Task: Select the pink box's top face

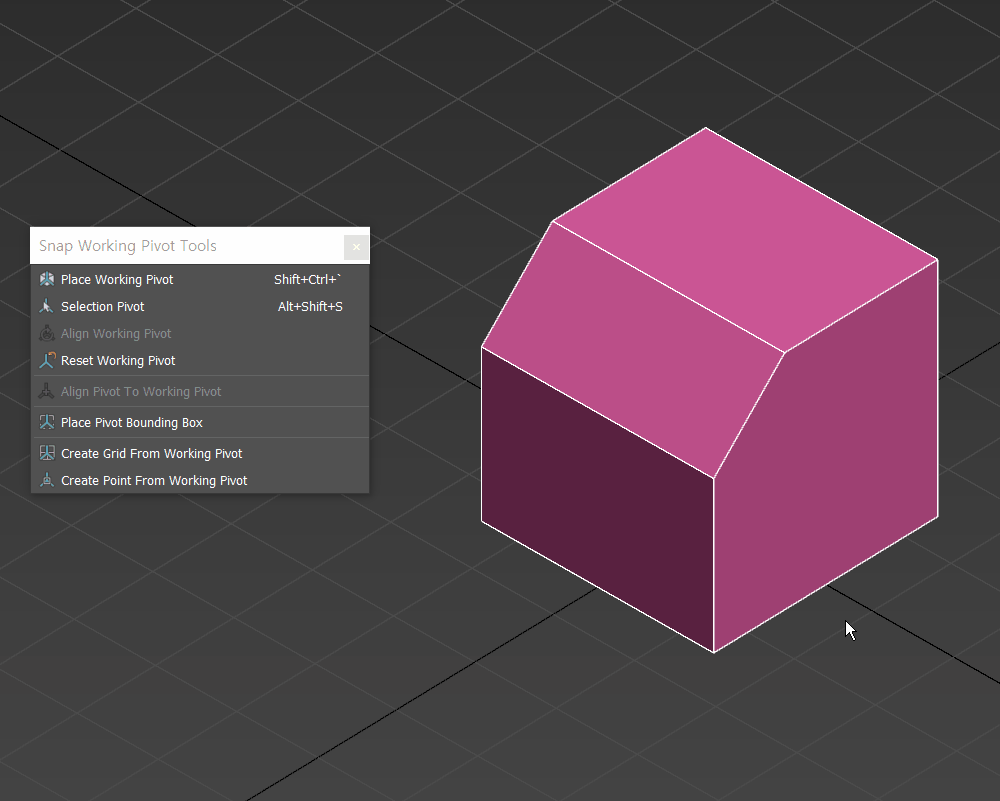Action: point(745,240)
